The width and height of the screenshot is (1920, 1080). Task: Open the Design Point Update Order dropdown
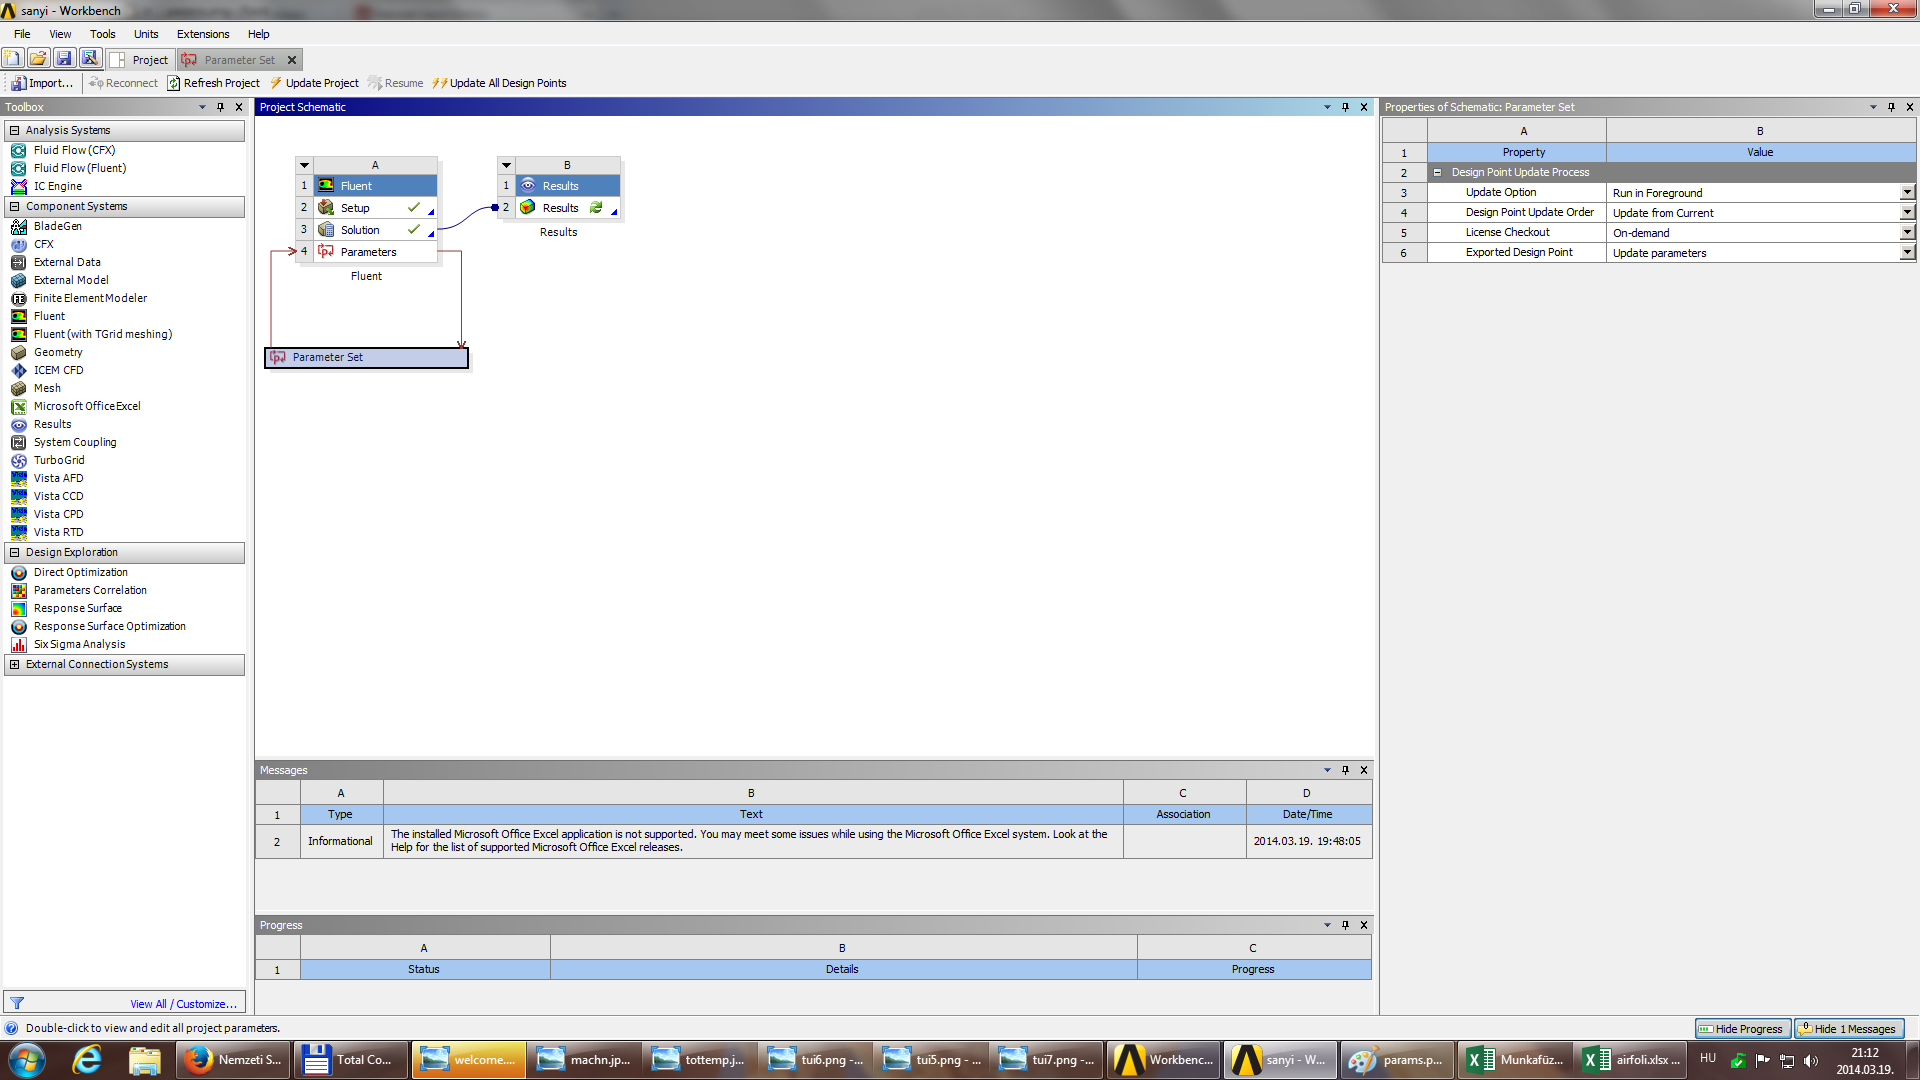point(1907,212)
